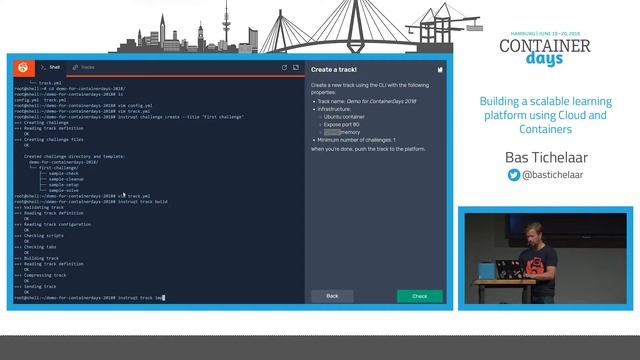This screenshot has height=360, width=640.
Task: Click the refresh terminal icon
Action: (x=284, y=67)
